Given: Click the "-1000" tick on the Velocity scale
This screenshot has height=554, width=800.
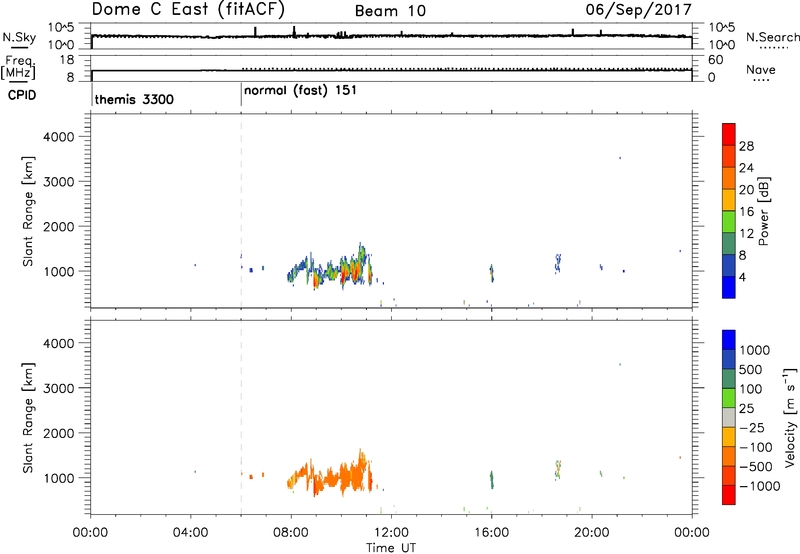Looking at the screenshot, I should (760, 486).
